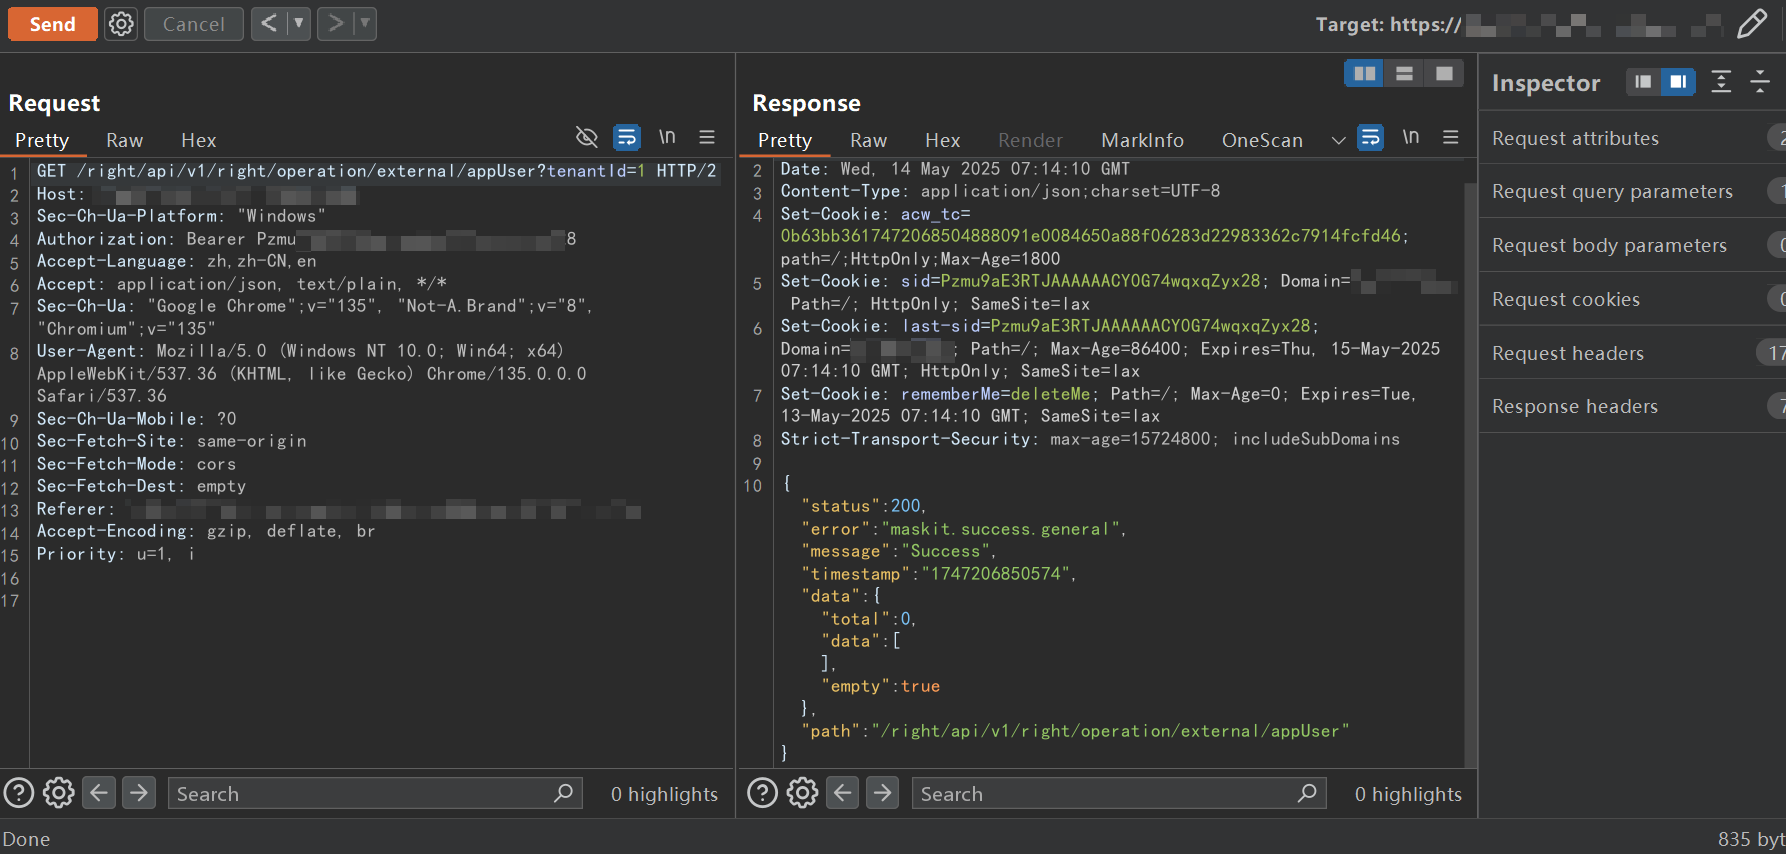This screenshot has width=1786, height=854.
Task: Open help icon under Request panel
Action: pos(19,793)
